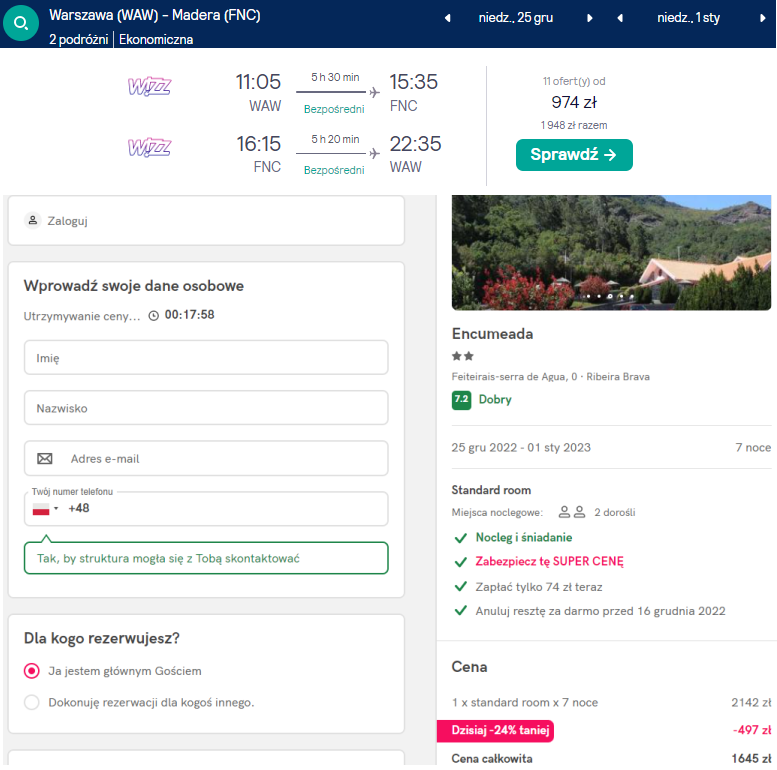
Task: Click checkmark beside 'Zapłać tylko 74 zł teraz'
Action: pos(461,587)
